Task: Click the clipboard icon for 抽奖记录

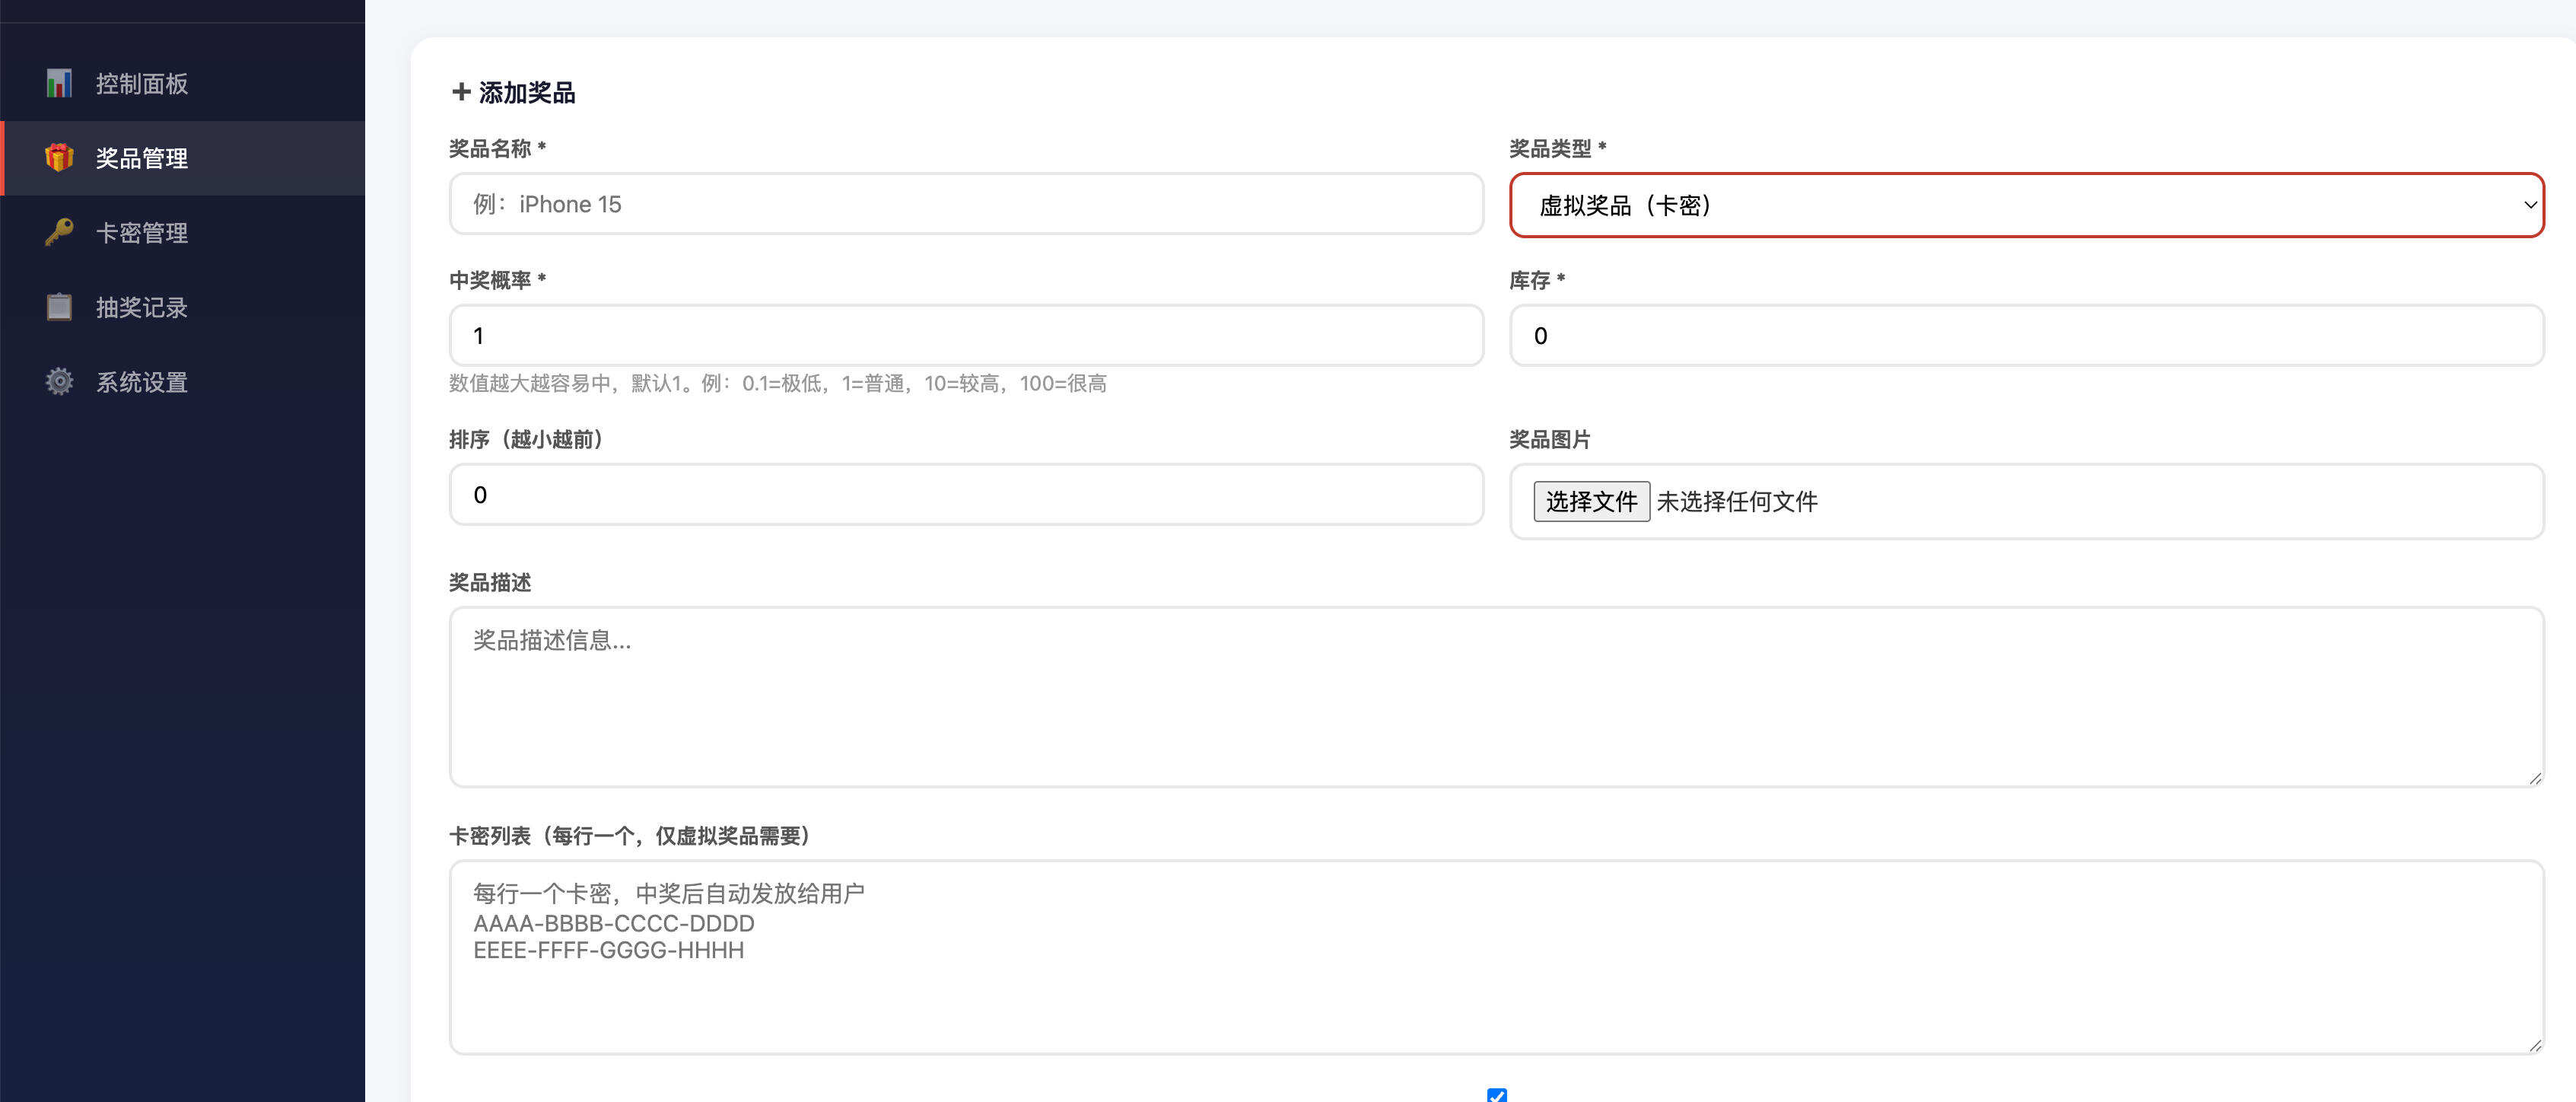Action: [x=59, y=307]
